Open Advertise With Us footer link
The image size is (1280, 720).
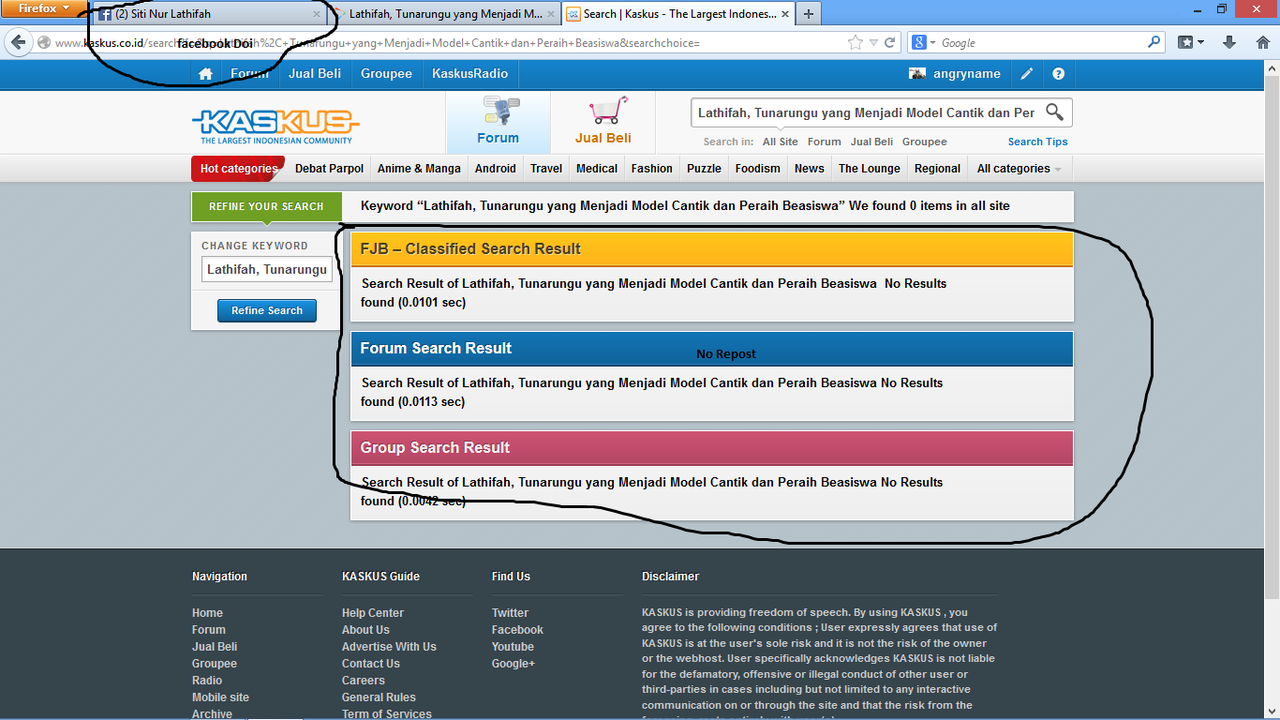coord(389,647)
